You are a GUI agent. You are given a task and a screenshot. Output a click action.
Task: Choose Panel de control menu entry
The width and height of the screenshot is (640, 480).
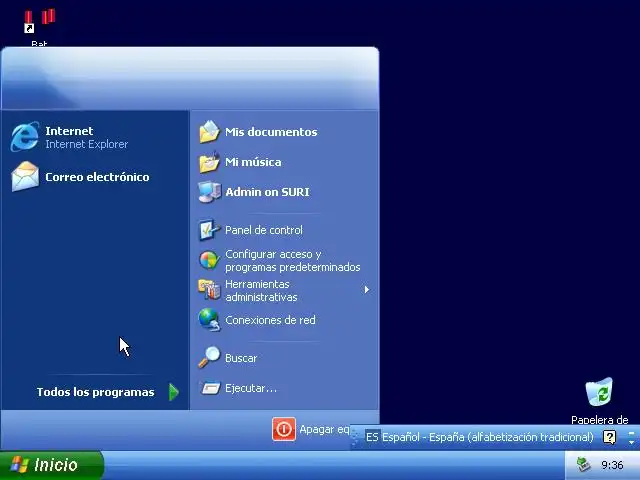coord(264,230)
